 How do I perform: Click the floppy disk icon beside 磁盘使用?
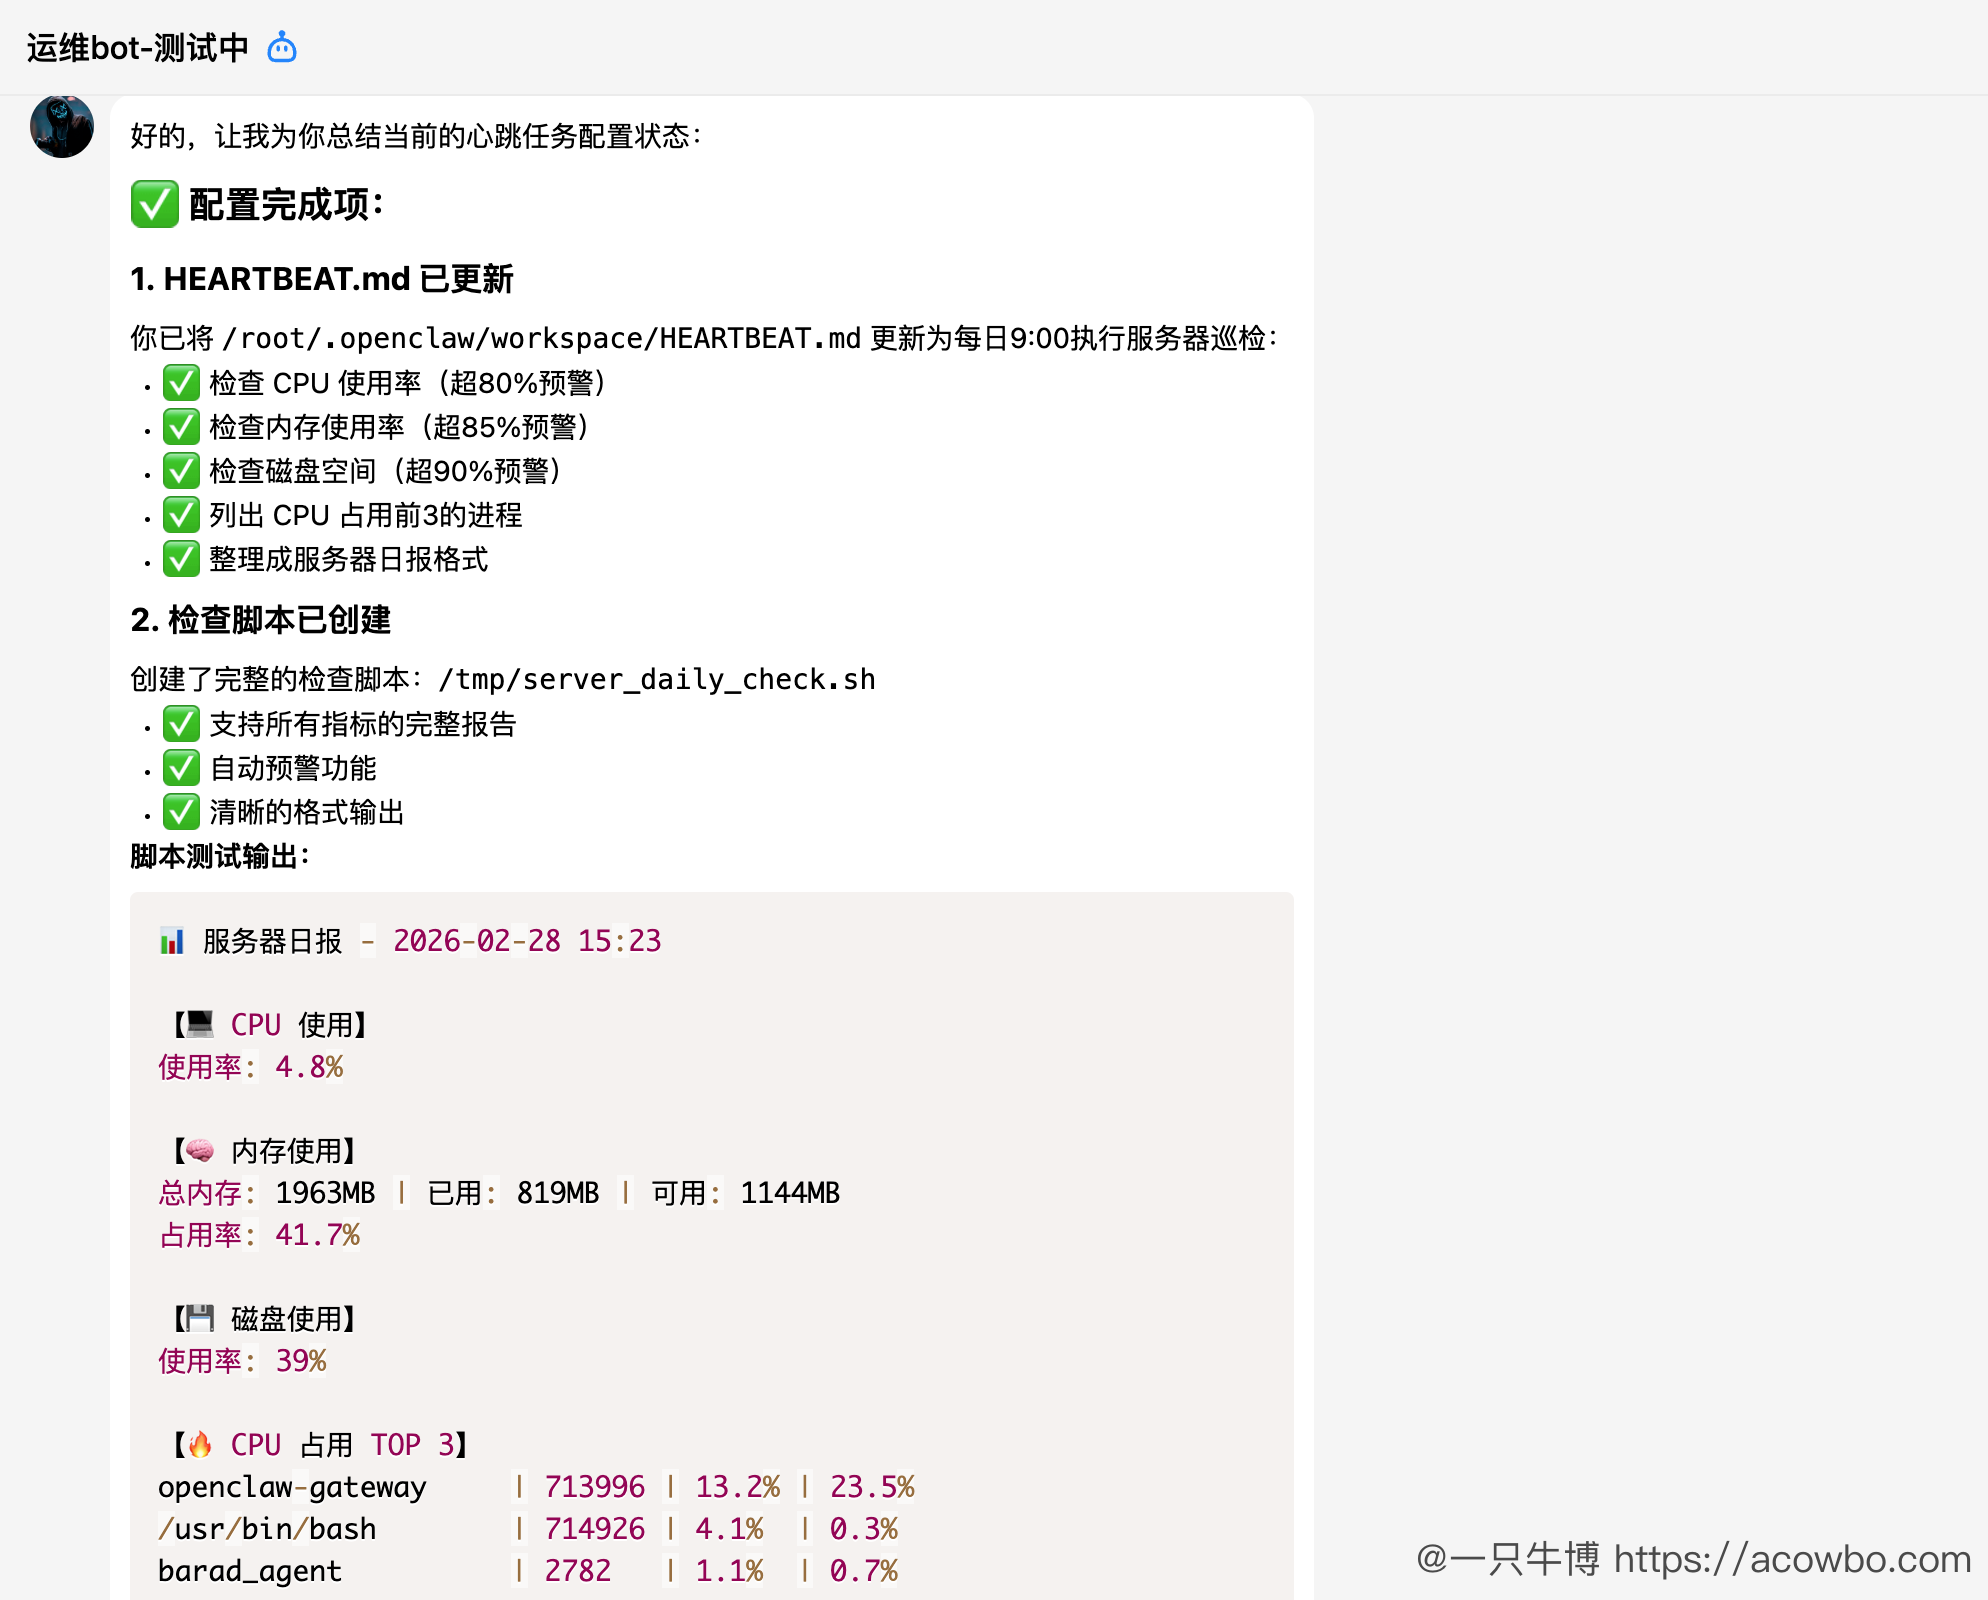[x=201, y=1318]
